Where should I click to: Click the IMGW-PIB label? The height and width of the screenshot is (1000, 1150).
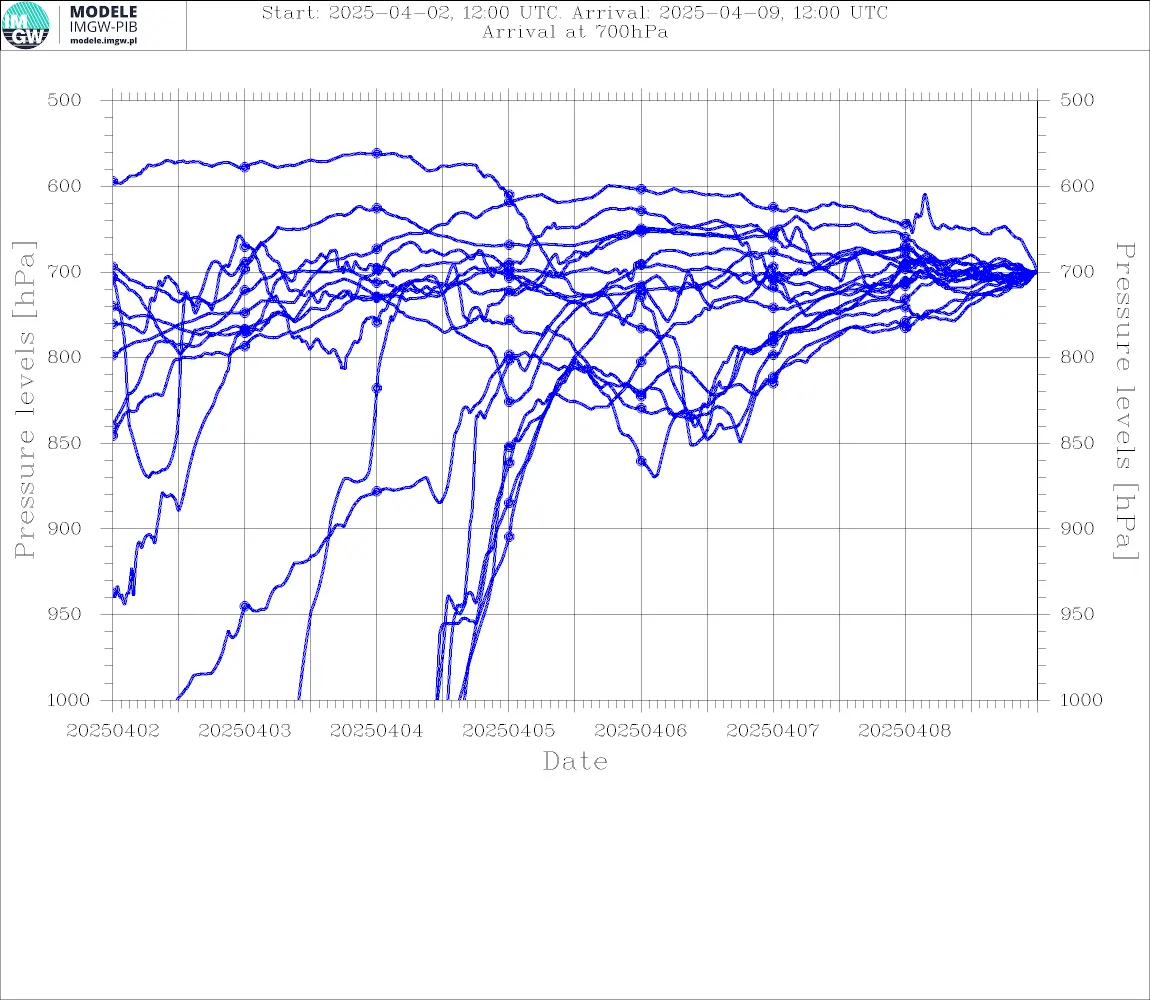coord(103,27)
